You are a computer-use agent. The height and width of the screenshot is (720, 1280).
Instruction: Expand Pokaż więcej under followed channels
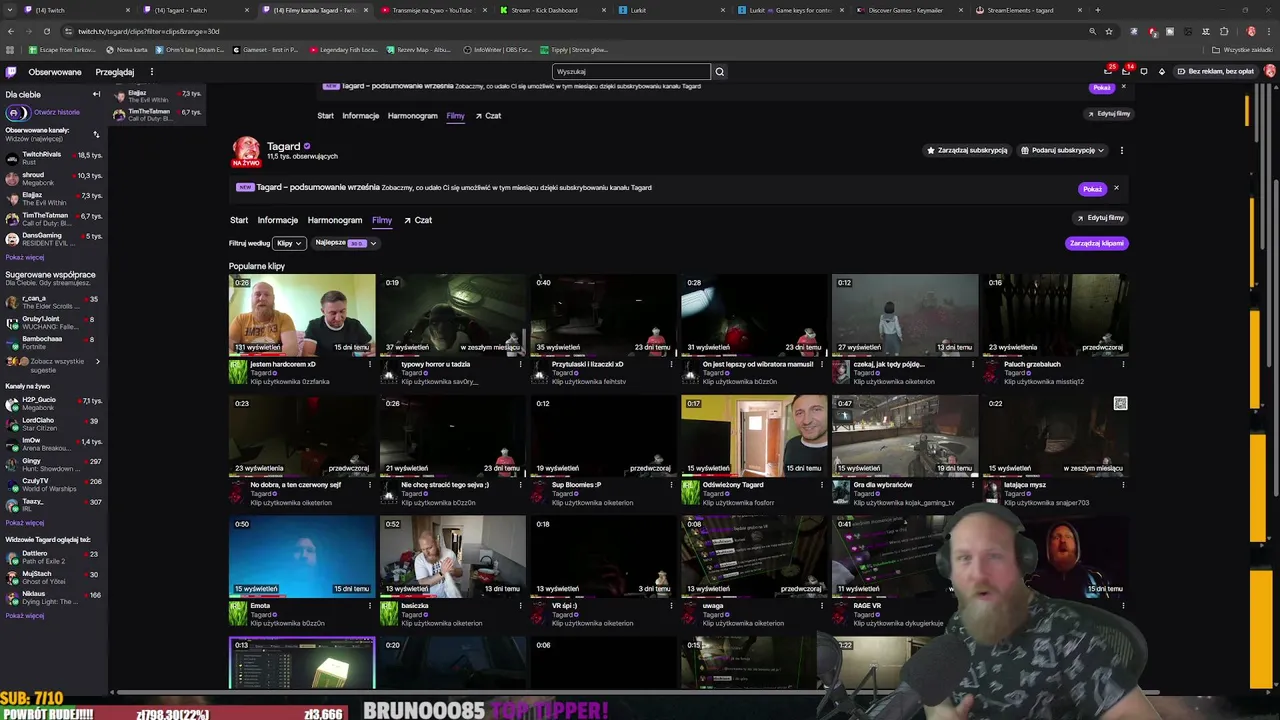point(25,257)
